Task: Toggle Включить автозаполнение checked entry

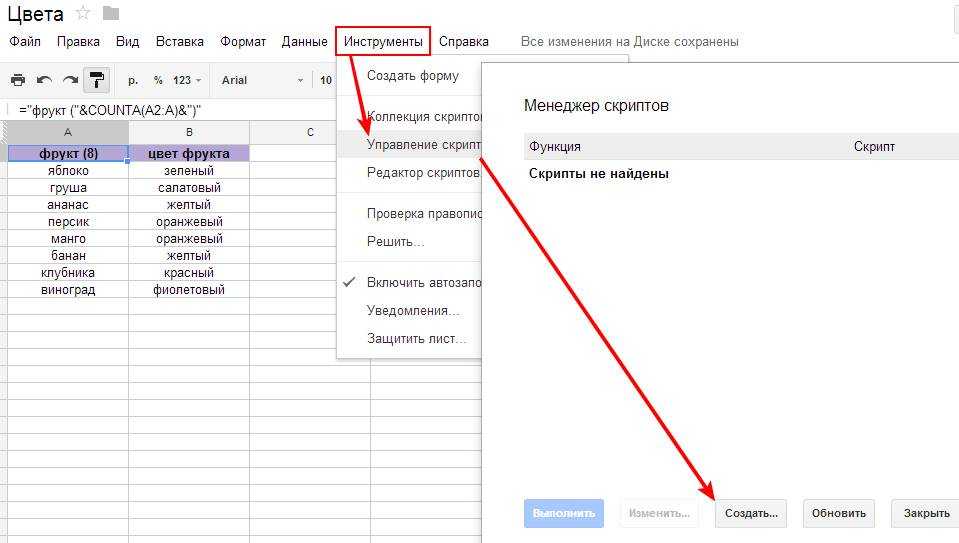Action: pyautogui.click(x=410, y=283)
